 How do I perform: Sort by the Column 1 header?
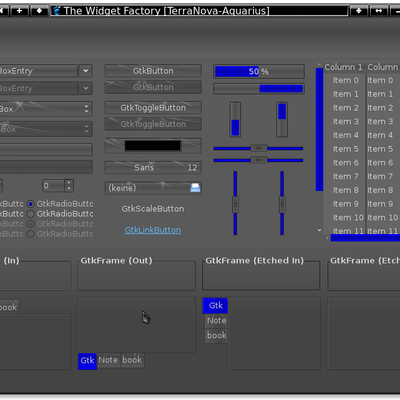(343, 67)
